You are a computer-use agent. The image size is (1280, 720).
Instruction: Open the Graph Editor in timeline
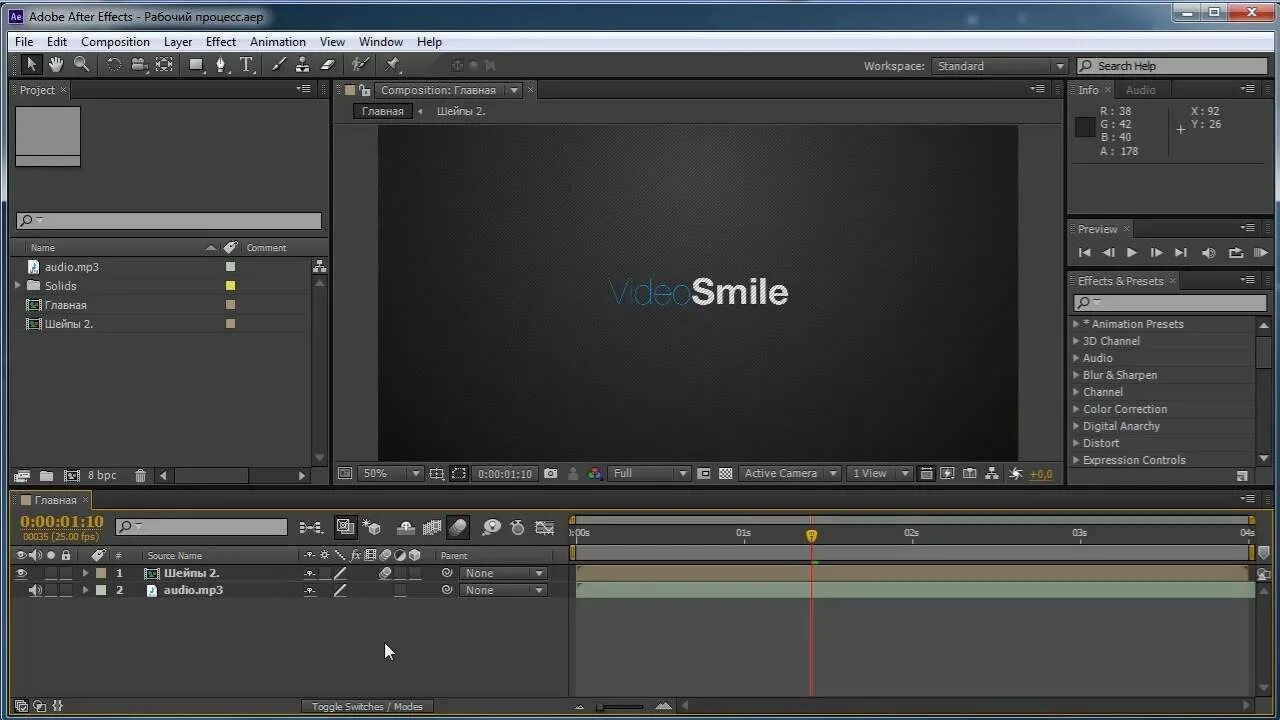545,527
